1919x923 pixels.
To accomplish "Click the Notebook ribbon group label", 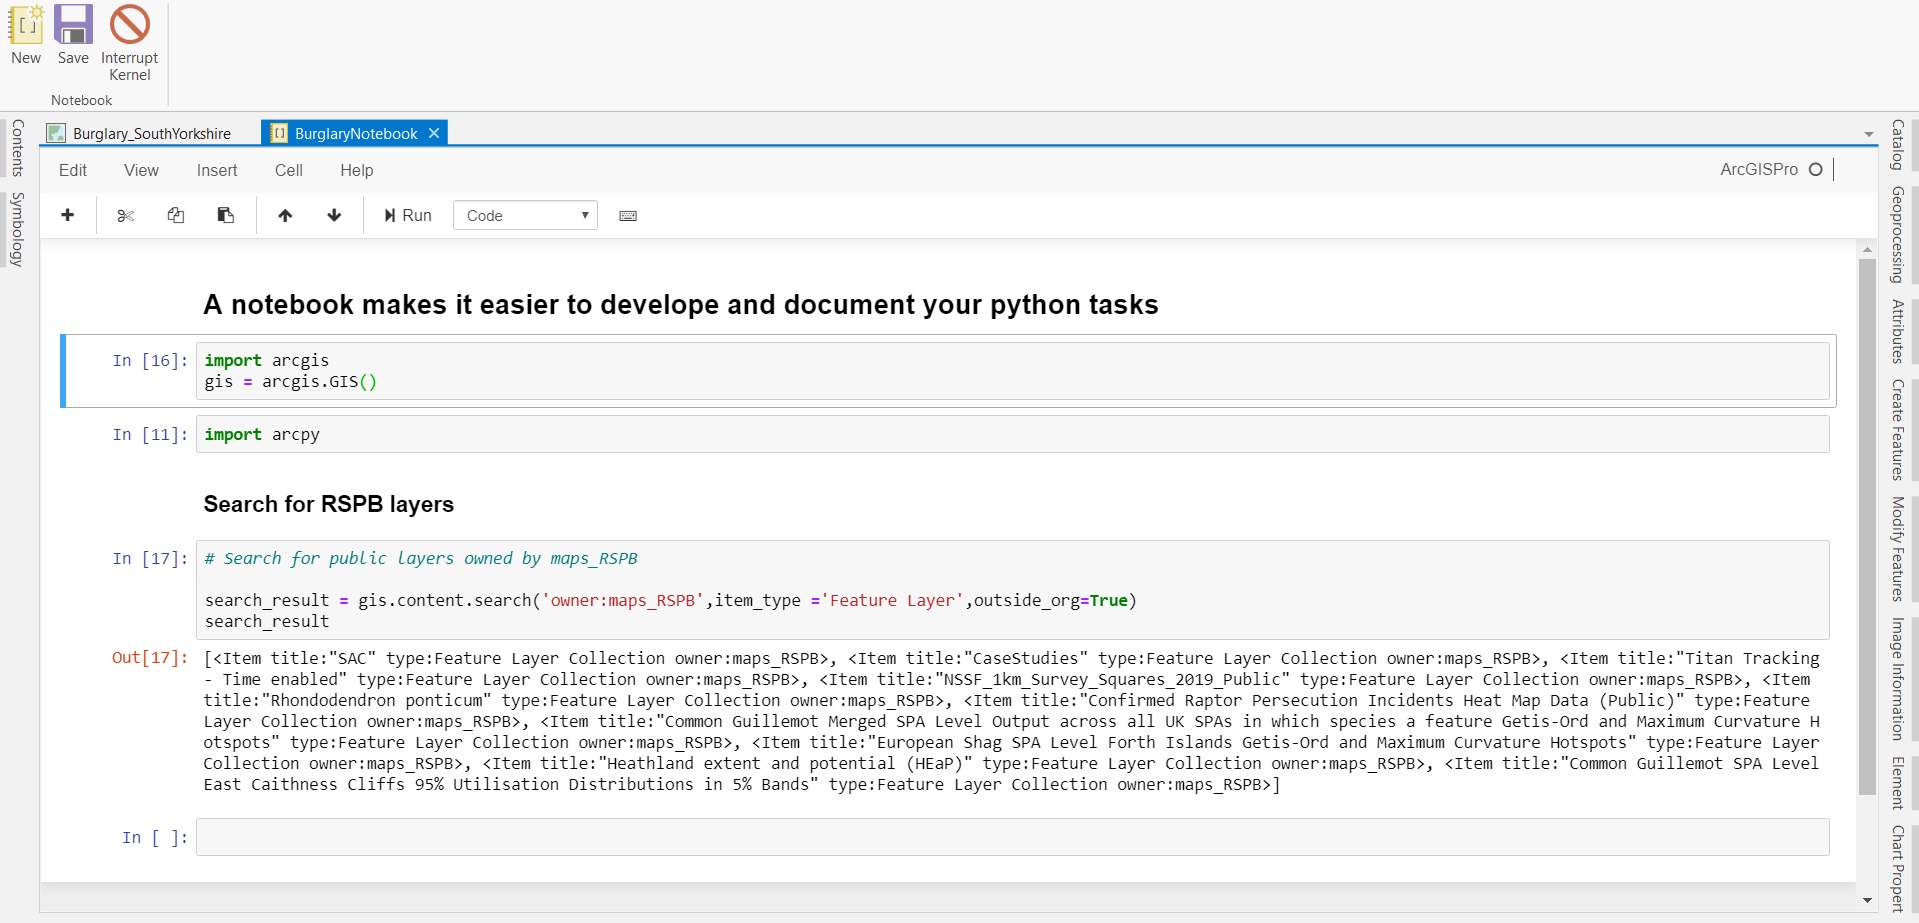I will point(82,100).
